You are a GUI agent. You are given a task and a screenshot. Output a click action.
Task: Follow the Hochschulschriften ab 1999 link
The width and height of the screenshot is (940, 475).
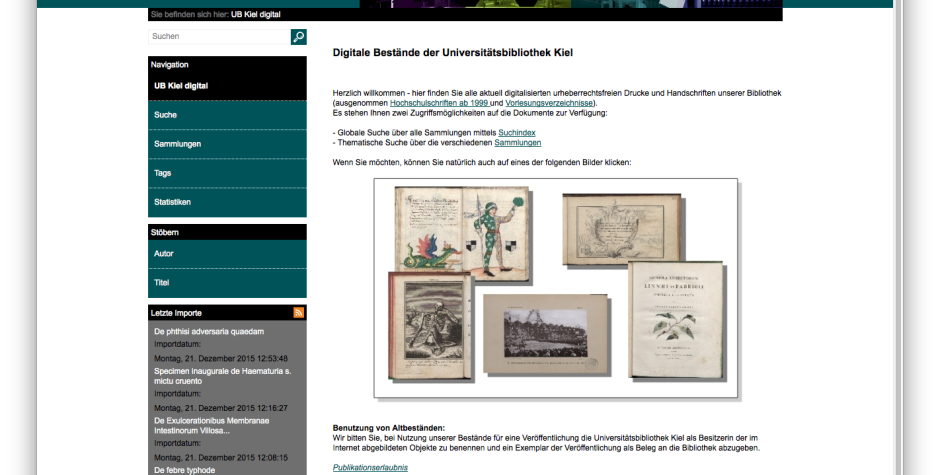point(439,103)
